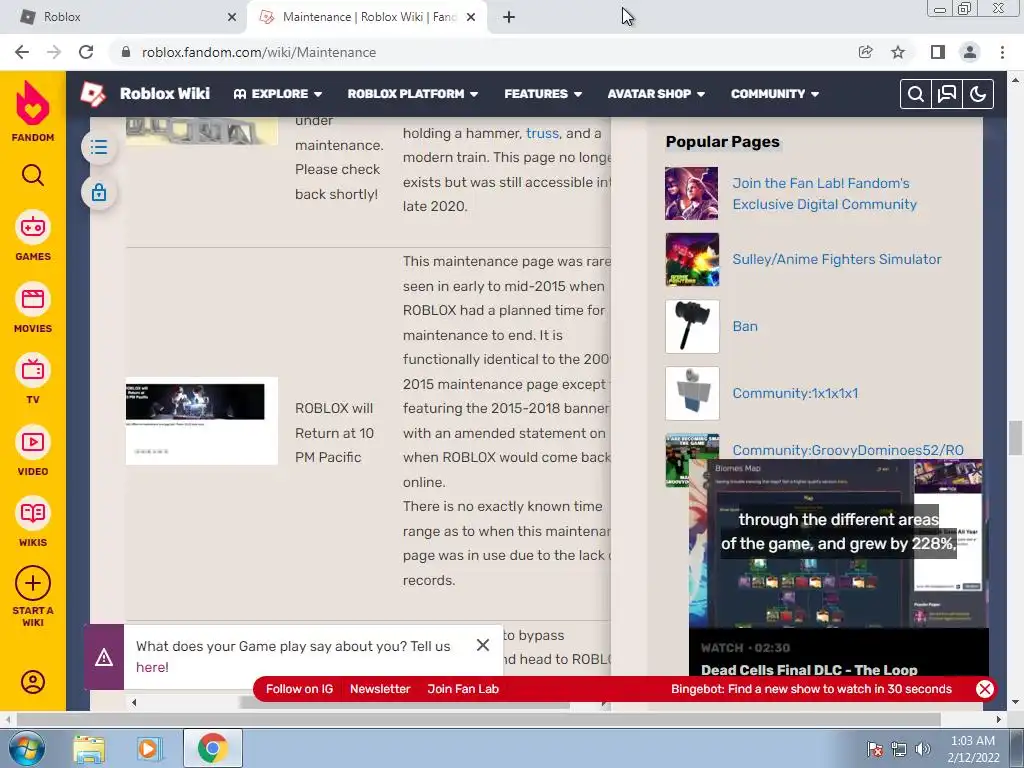Open the volume tray icon

[x=923, y=749]
